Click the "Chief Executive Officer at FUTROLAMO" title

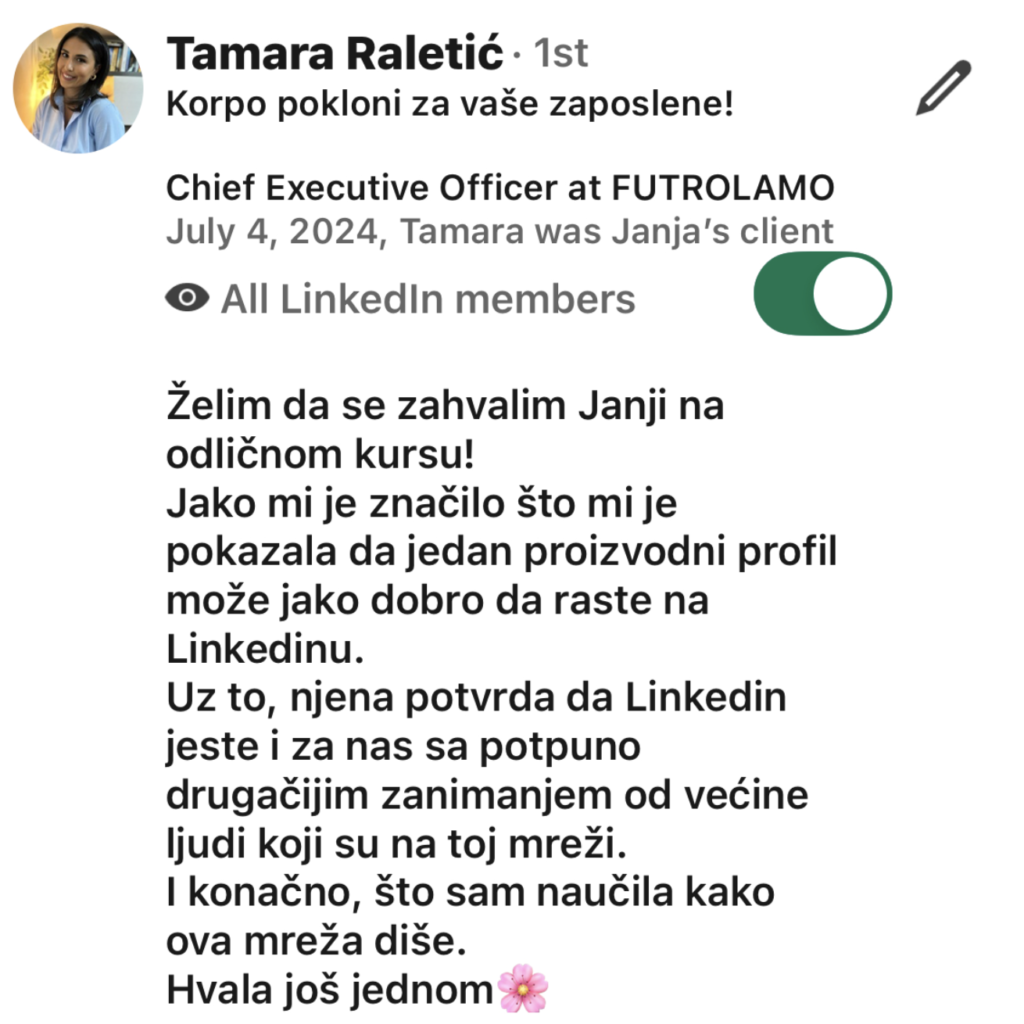pos(500,188)
